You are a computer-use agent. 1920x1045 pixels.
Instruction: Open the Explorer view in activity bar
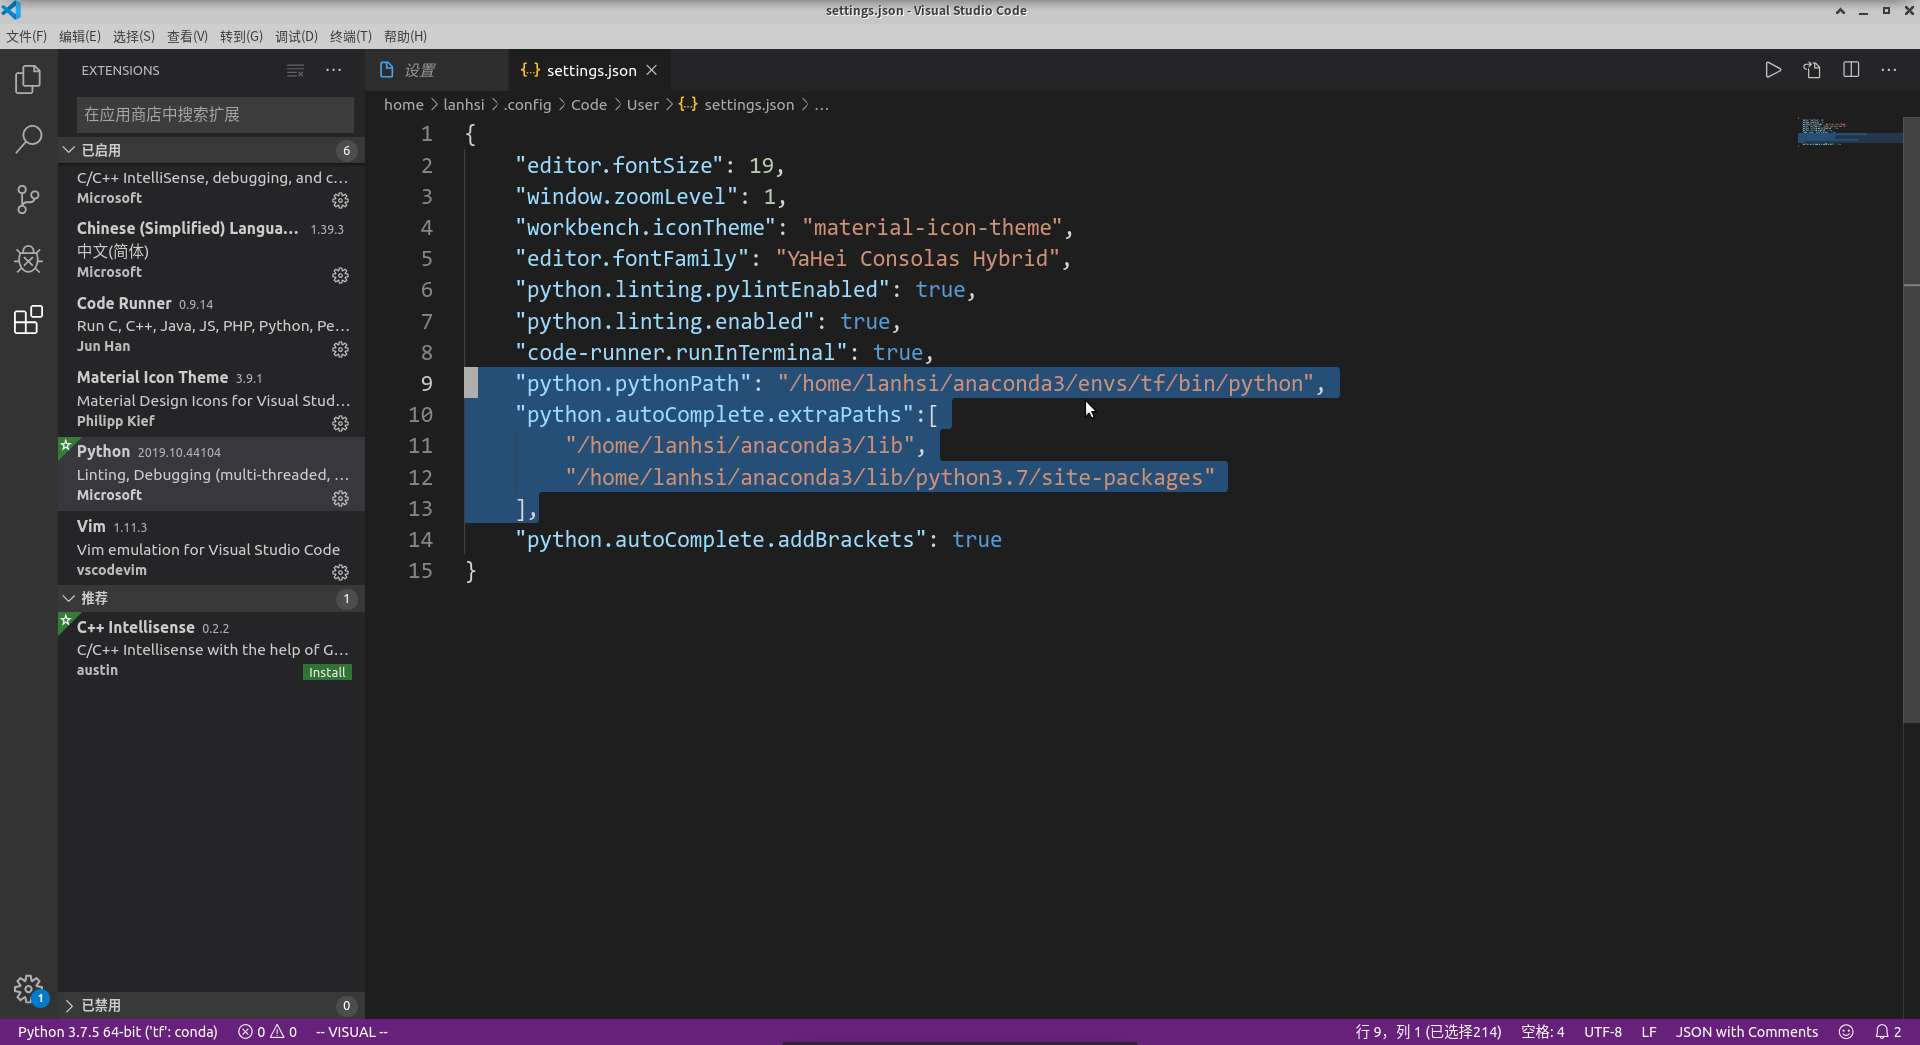[28, 79]
